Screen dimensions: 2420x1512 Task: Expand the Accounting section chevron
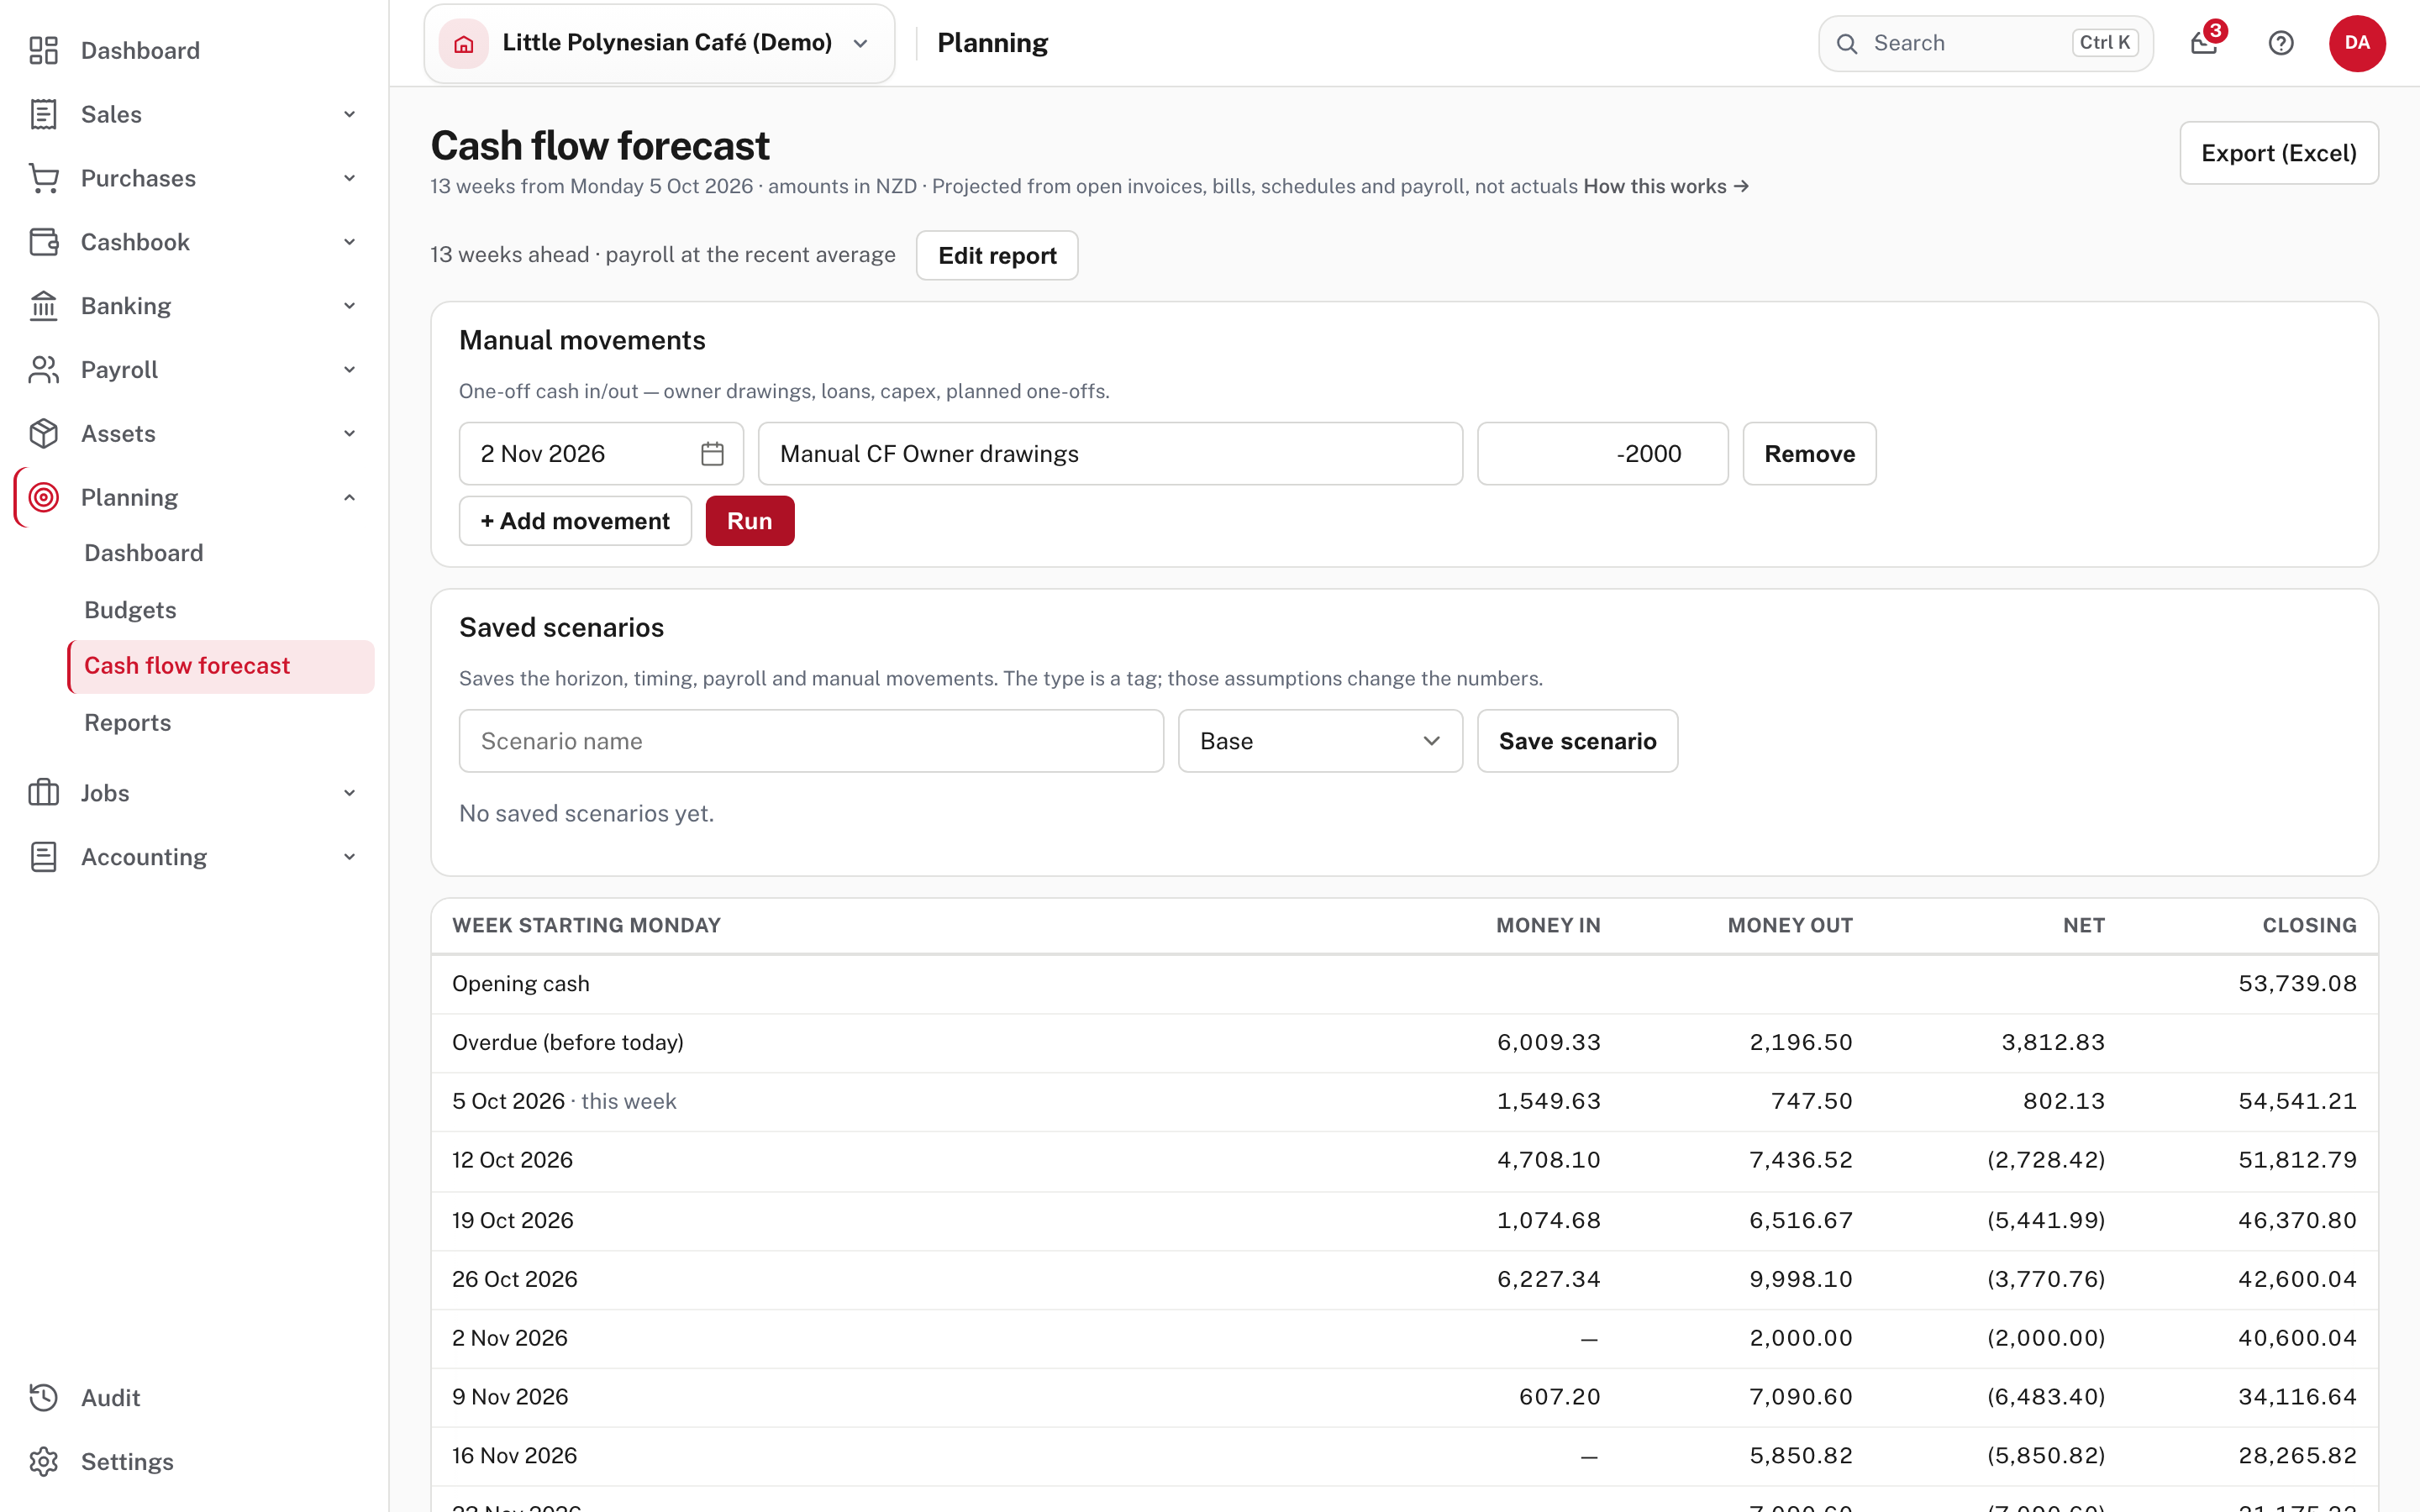[349, 857]
